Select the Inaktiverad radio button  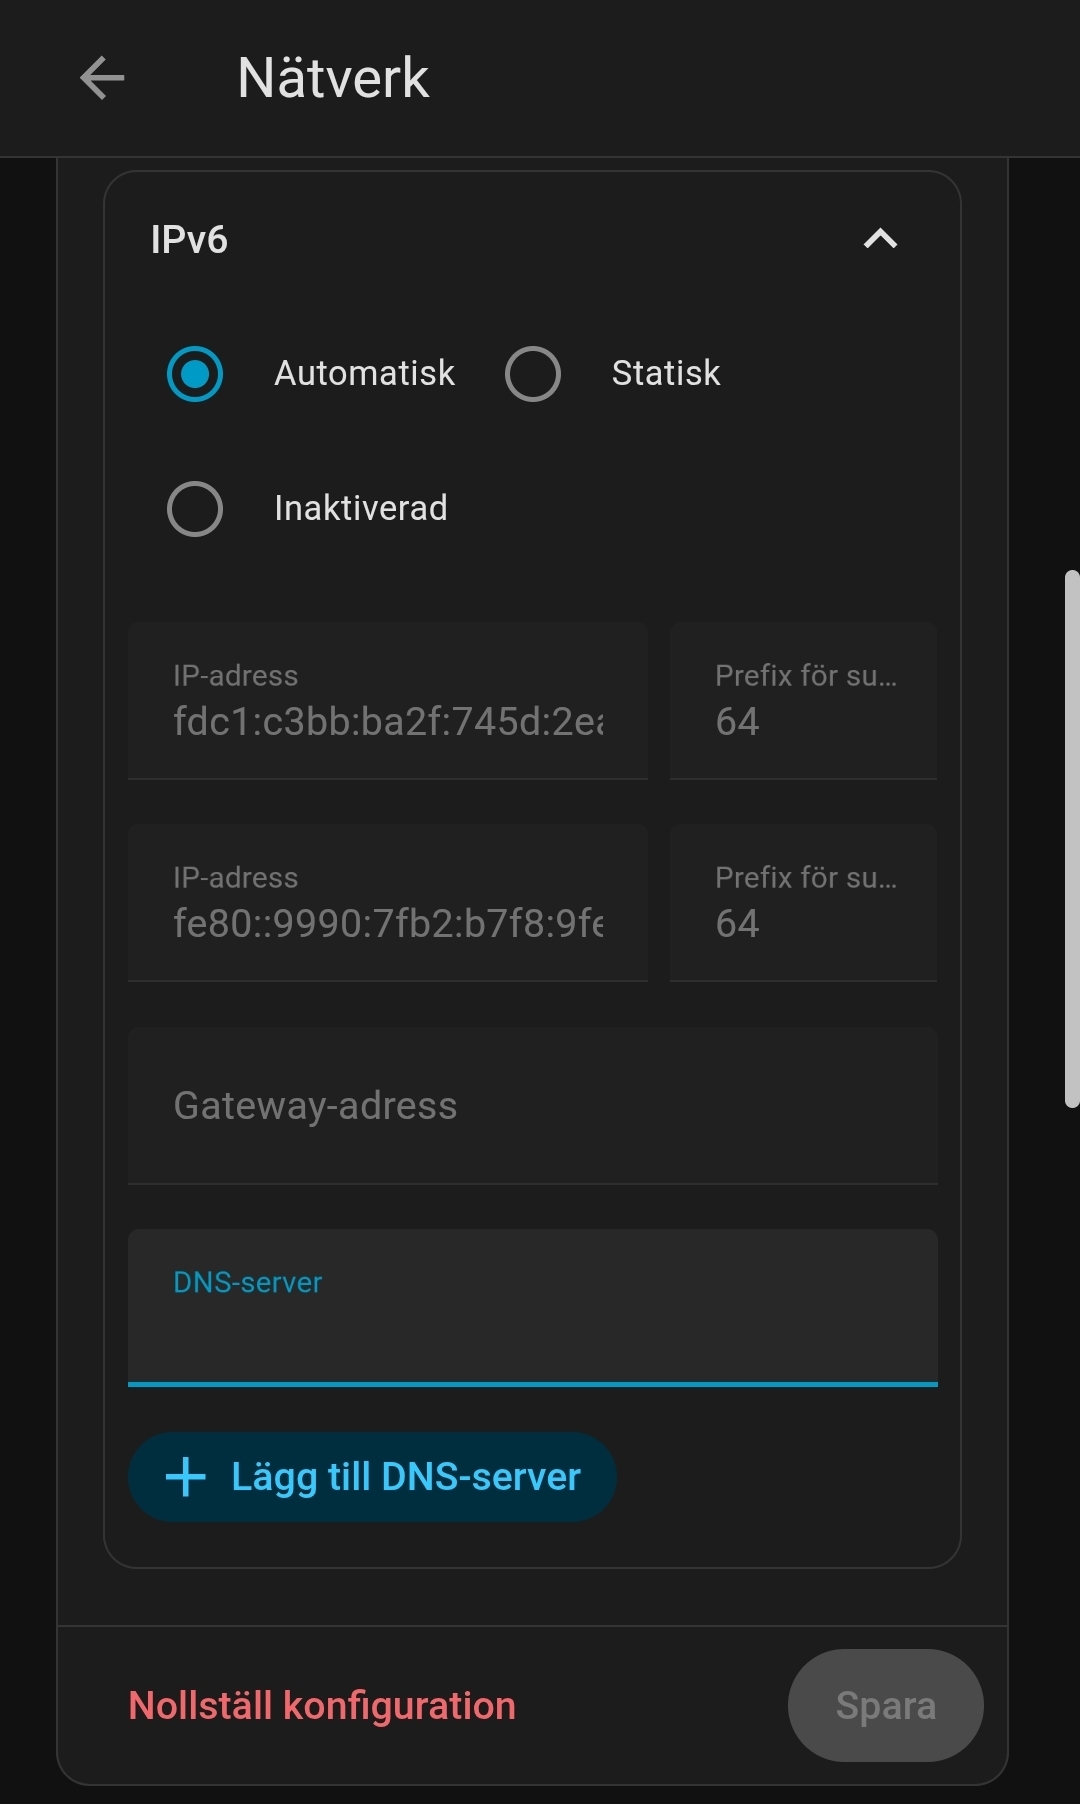click(x=195, y=509)
